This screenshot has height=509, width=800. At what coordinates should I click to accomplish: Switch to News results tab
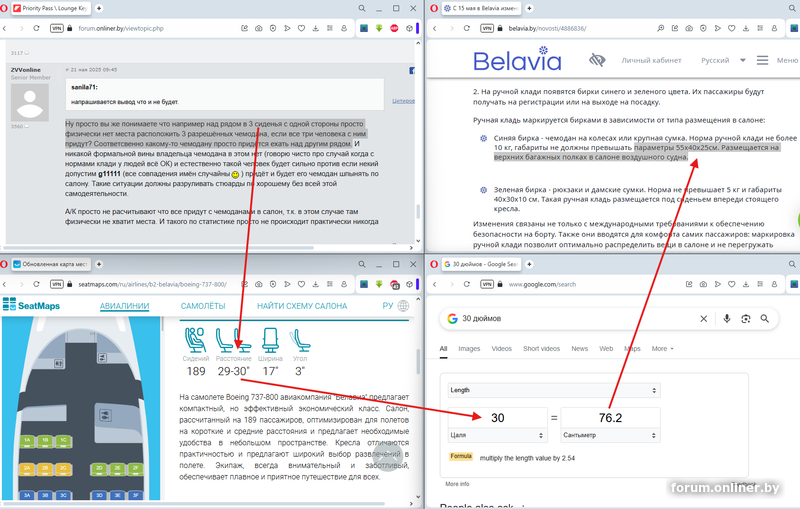[x=580, y=349]
